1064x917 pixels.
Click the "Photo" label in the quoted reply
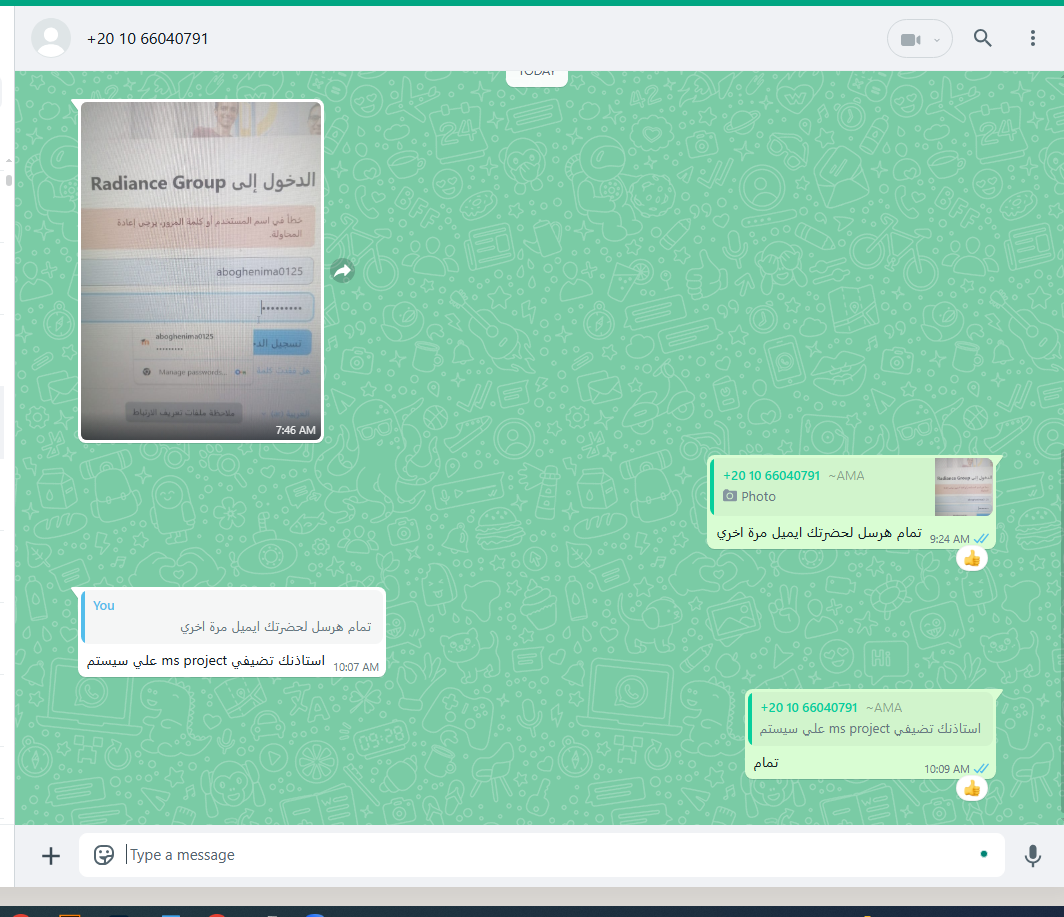coord(758,496)
